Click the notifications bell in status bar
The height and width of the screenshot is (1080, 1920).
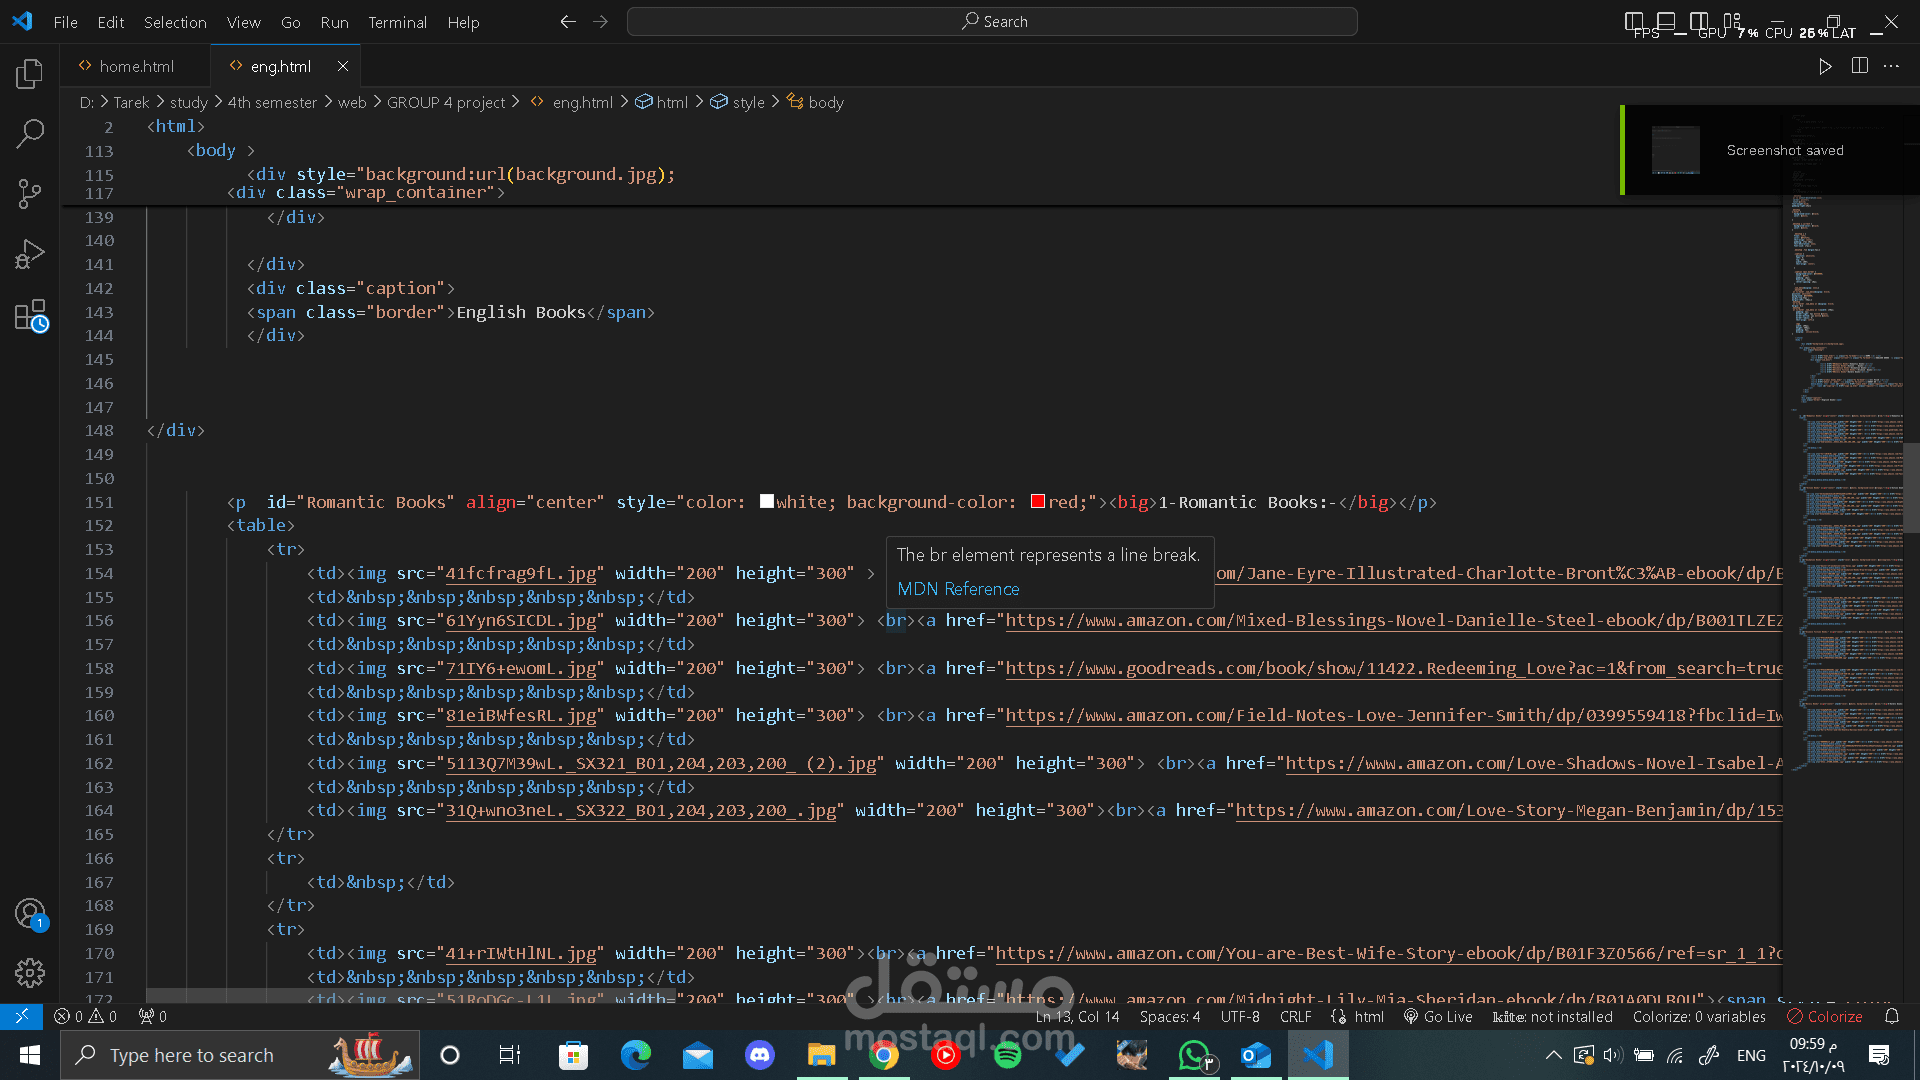pyautogui.click(x=1892, y=1016)
